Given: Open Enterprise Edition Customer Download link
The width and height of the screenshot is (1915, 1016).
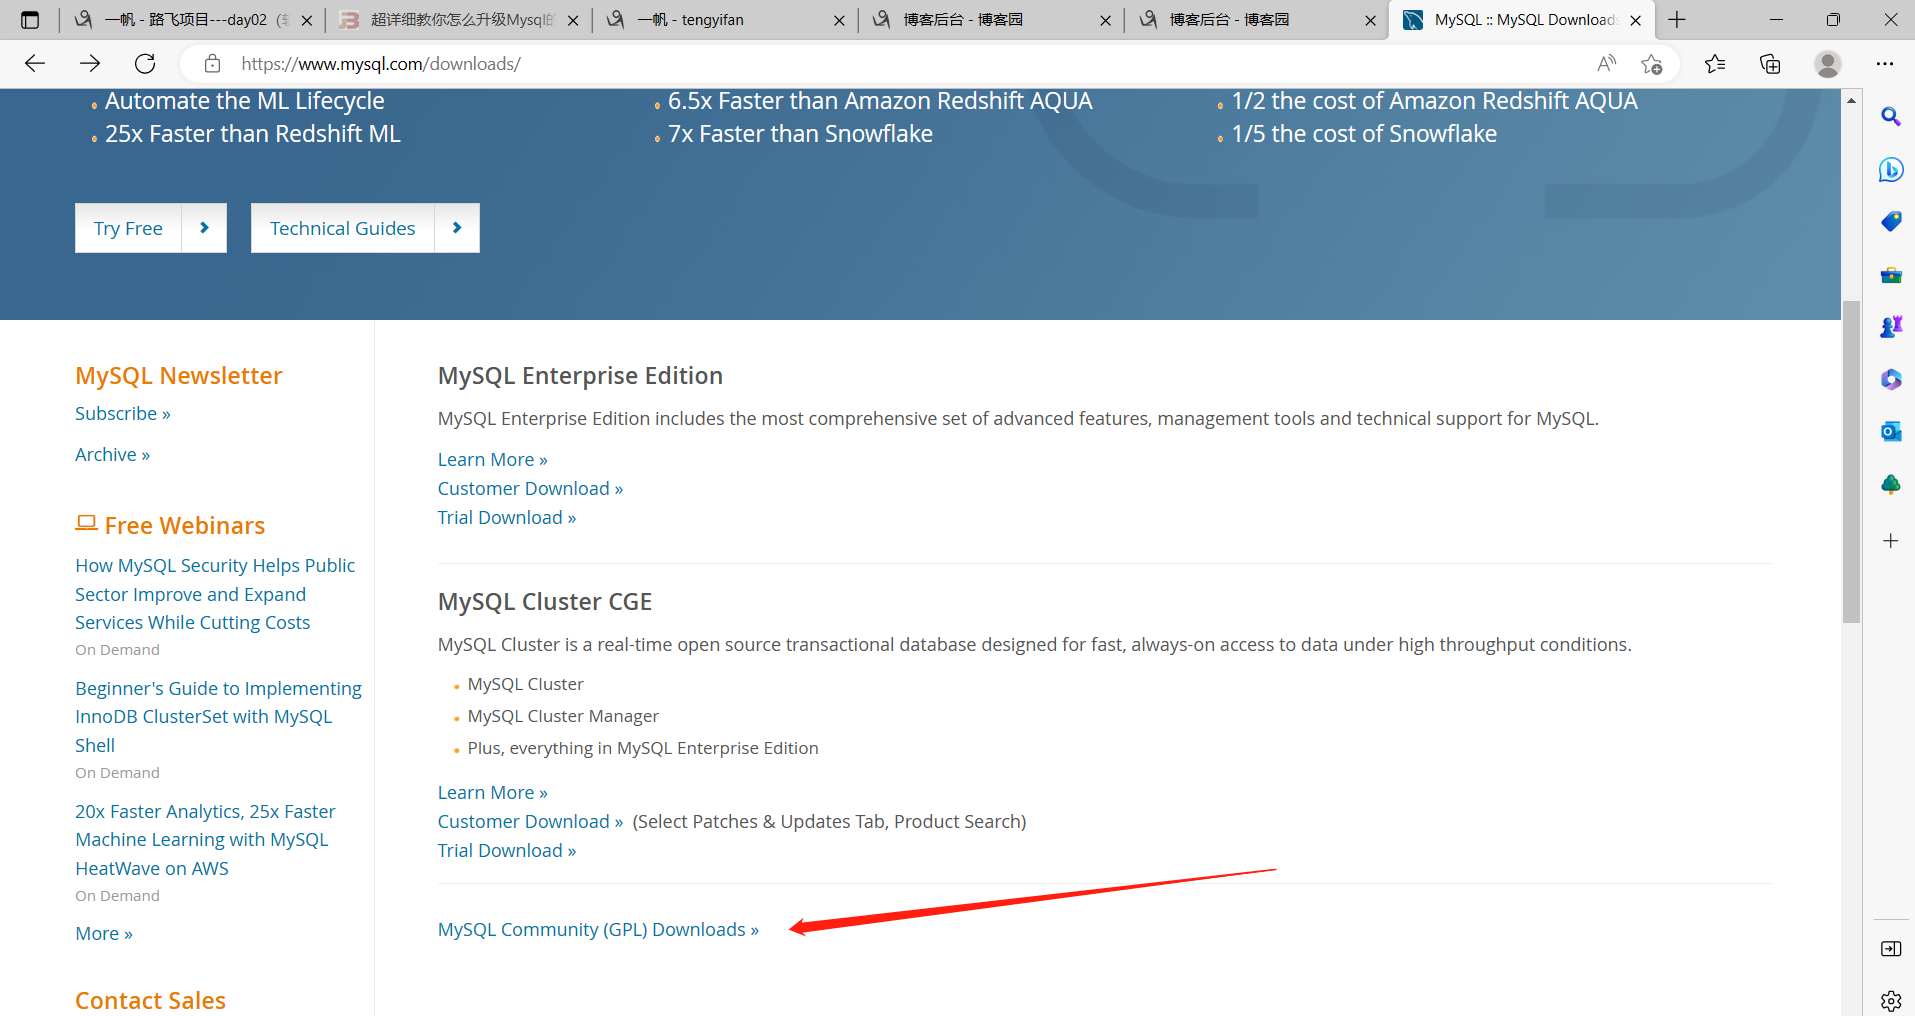Looking at the screenshot, I should pos(530,489).
